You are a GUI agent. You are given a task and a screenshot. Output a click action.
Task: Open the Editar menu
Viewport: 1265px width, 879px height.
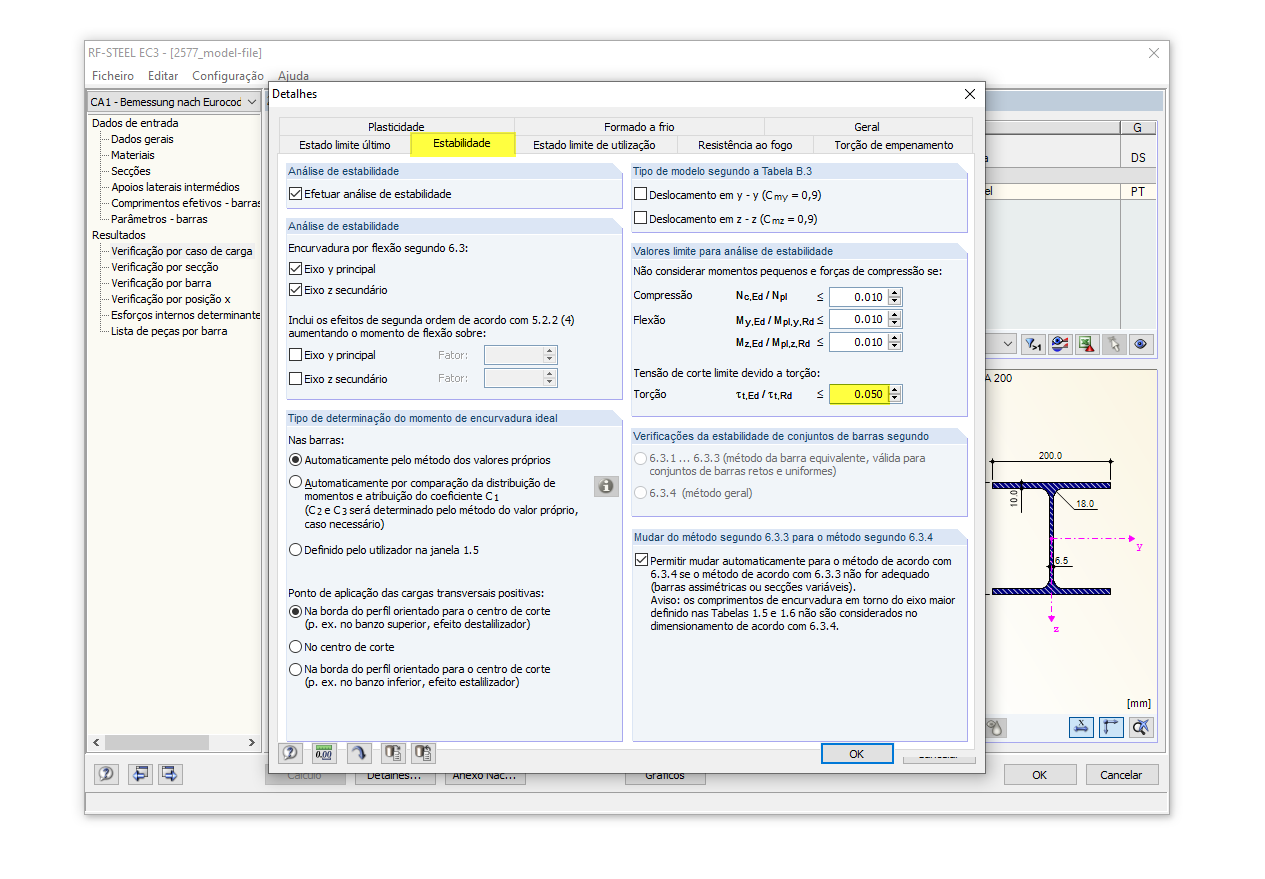163,76
